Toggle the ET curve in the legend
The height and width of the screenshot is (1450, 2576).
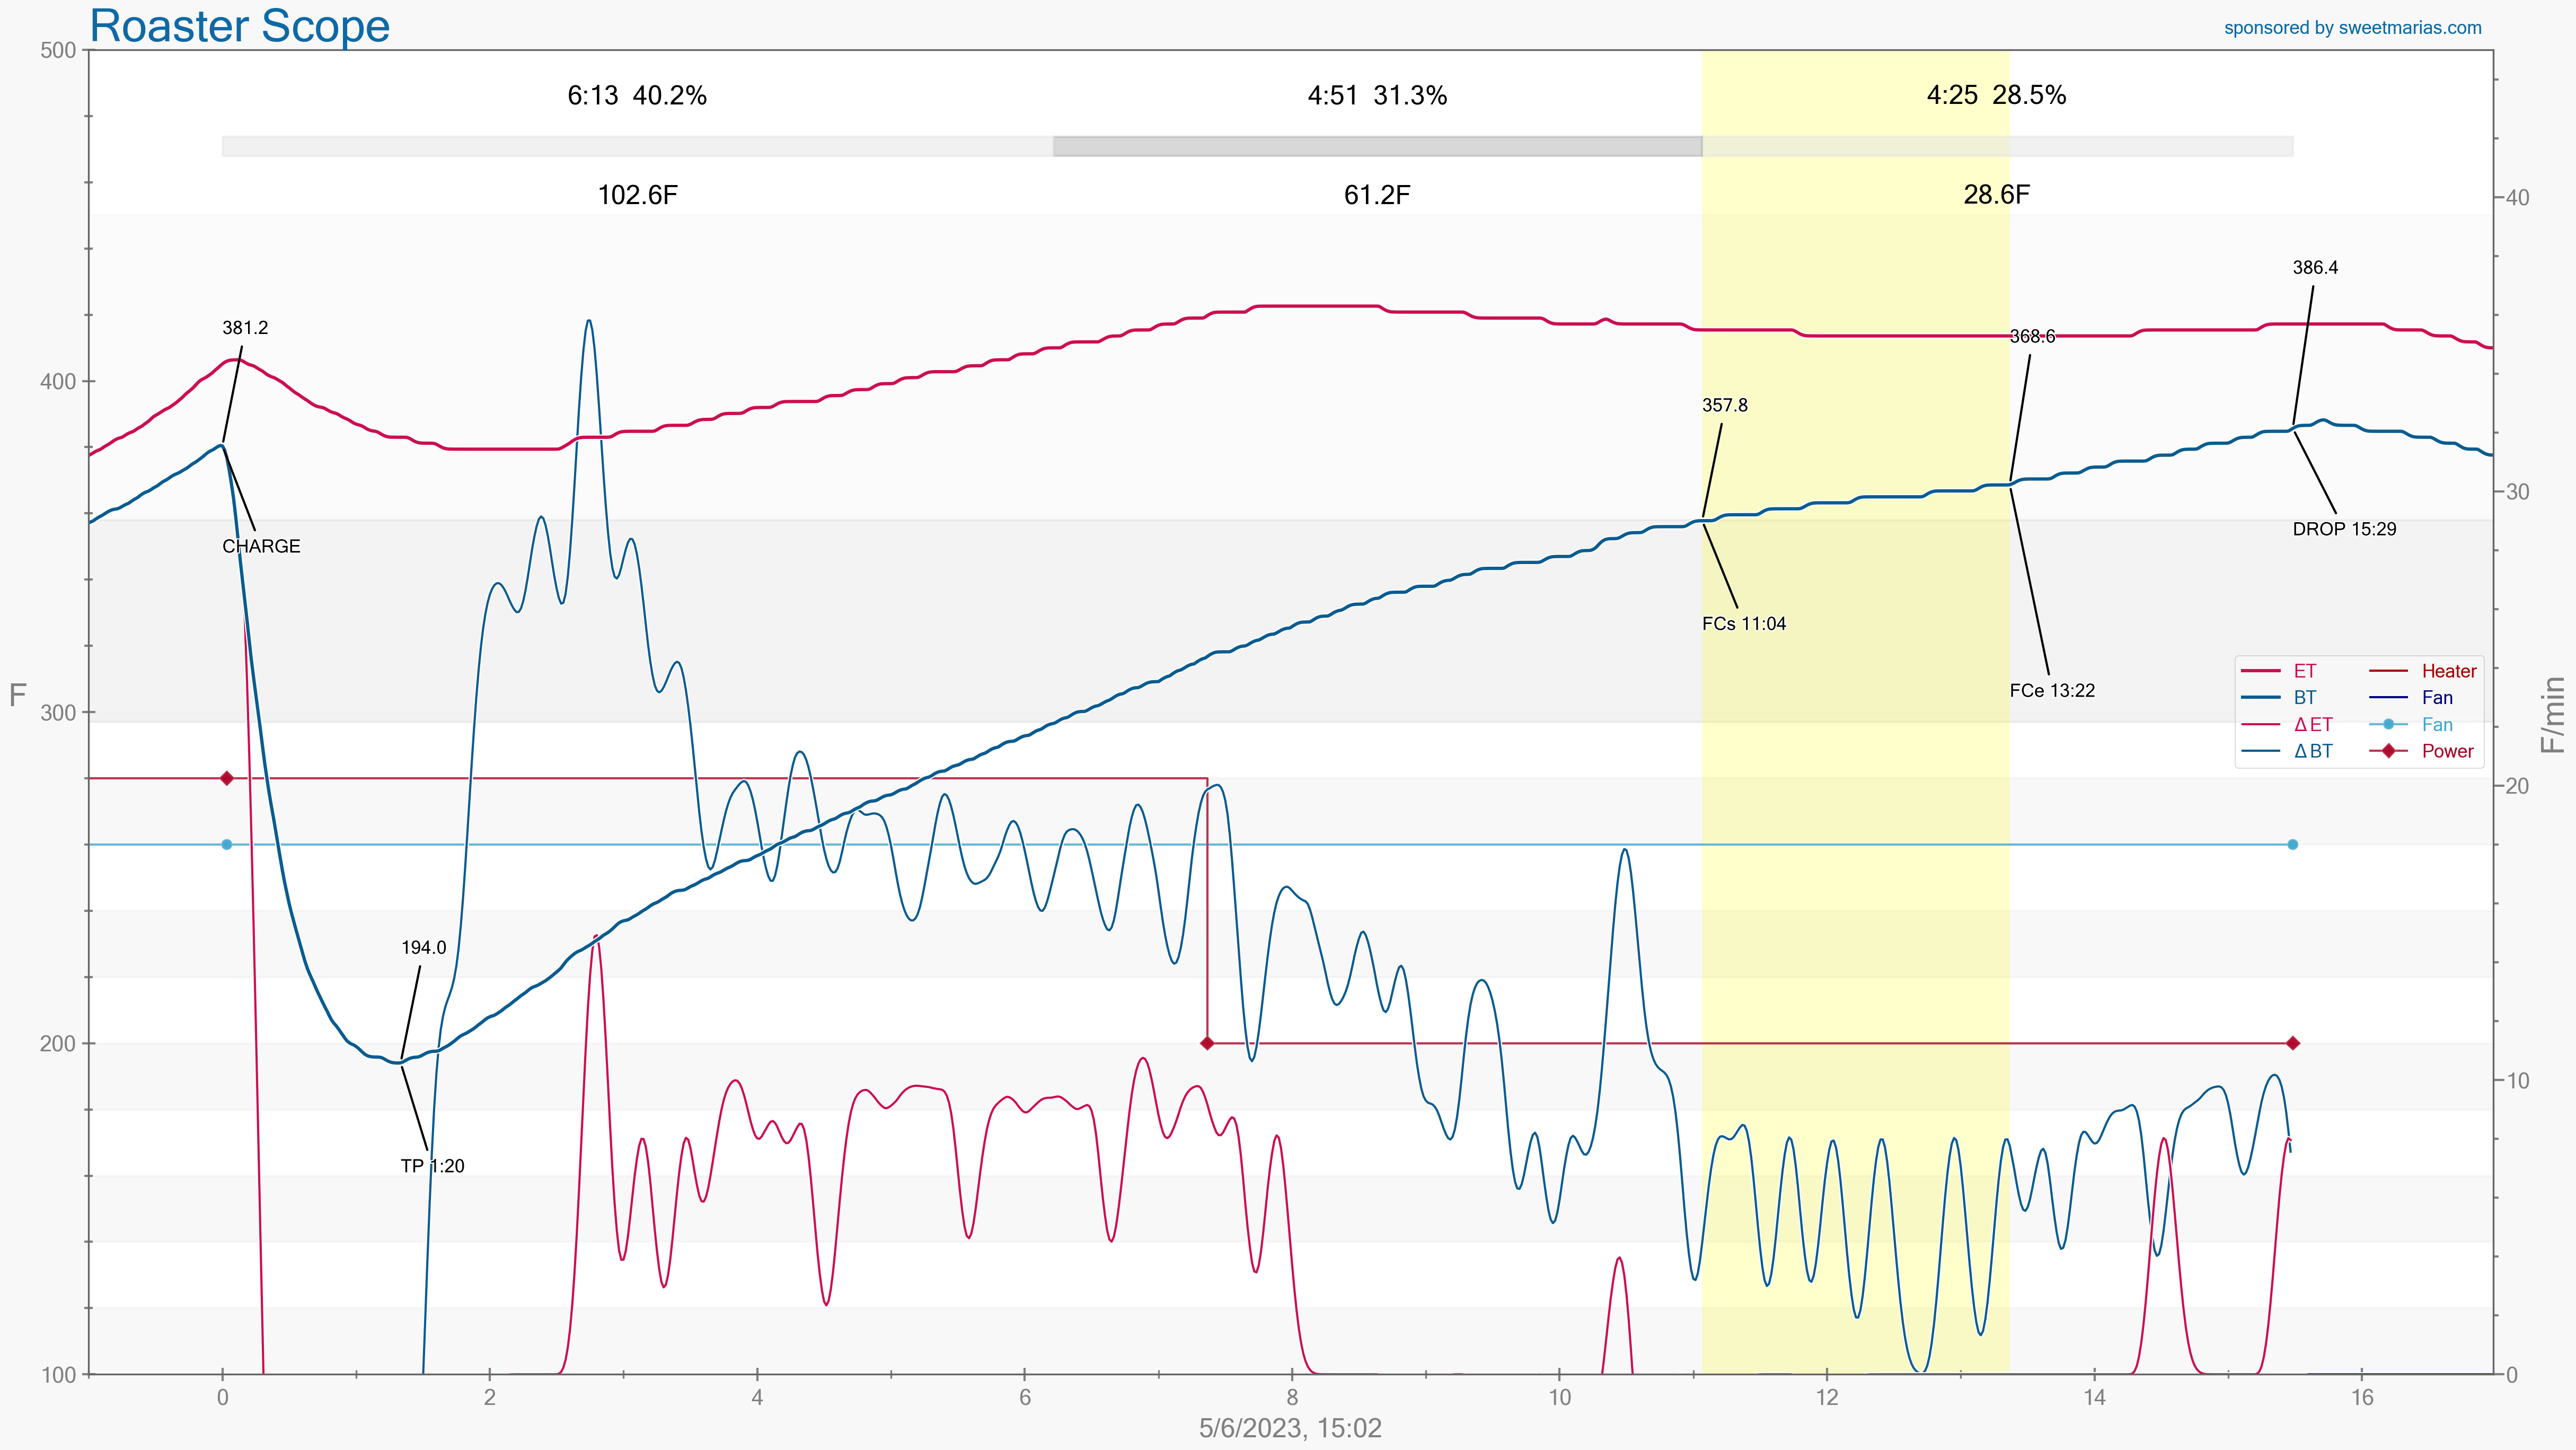(2304, 671)
